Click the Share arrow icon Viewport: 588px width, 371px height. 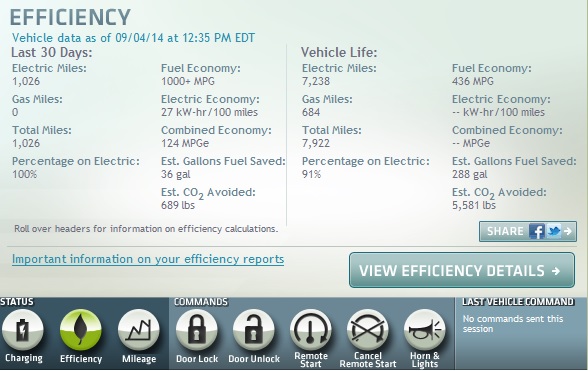568,231
